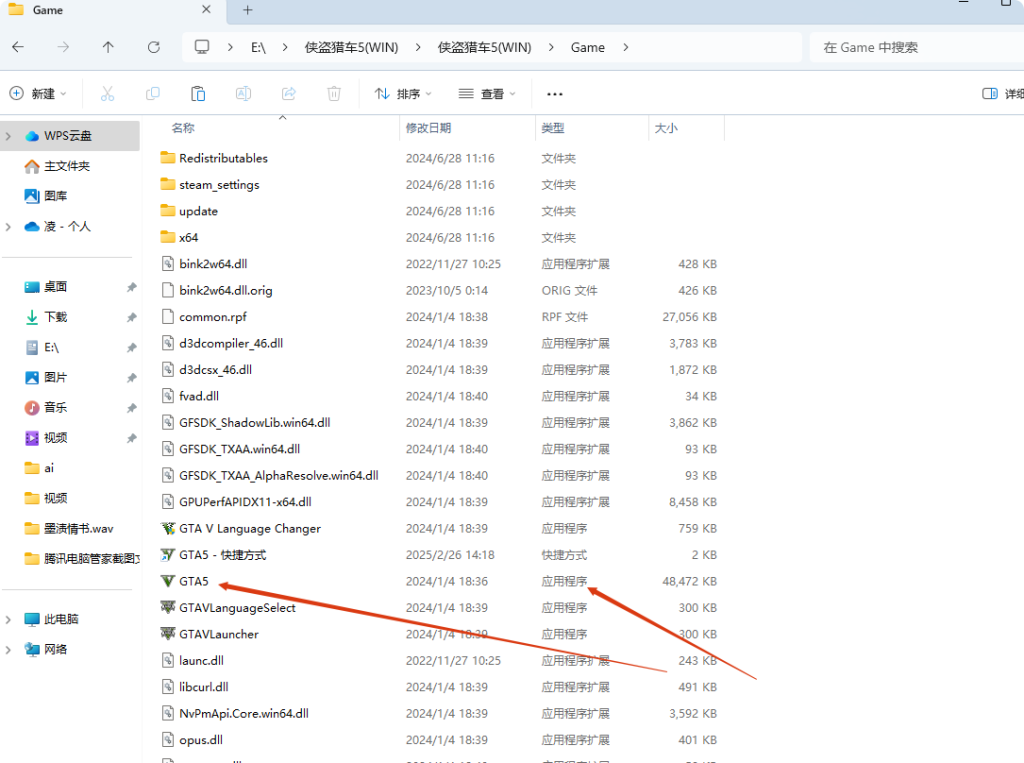Open the three-dot more options menu

coord(555,93)
